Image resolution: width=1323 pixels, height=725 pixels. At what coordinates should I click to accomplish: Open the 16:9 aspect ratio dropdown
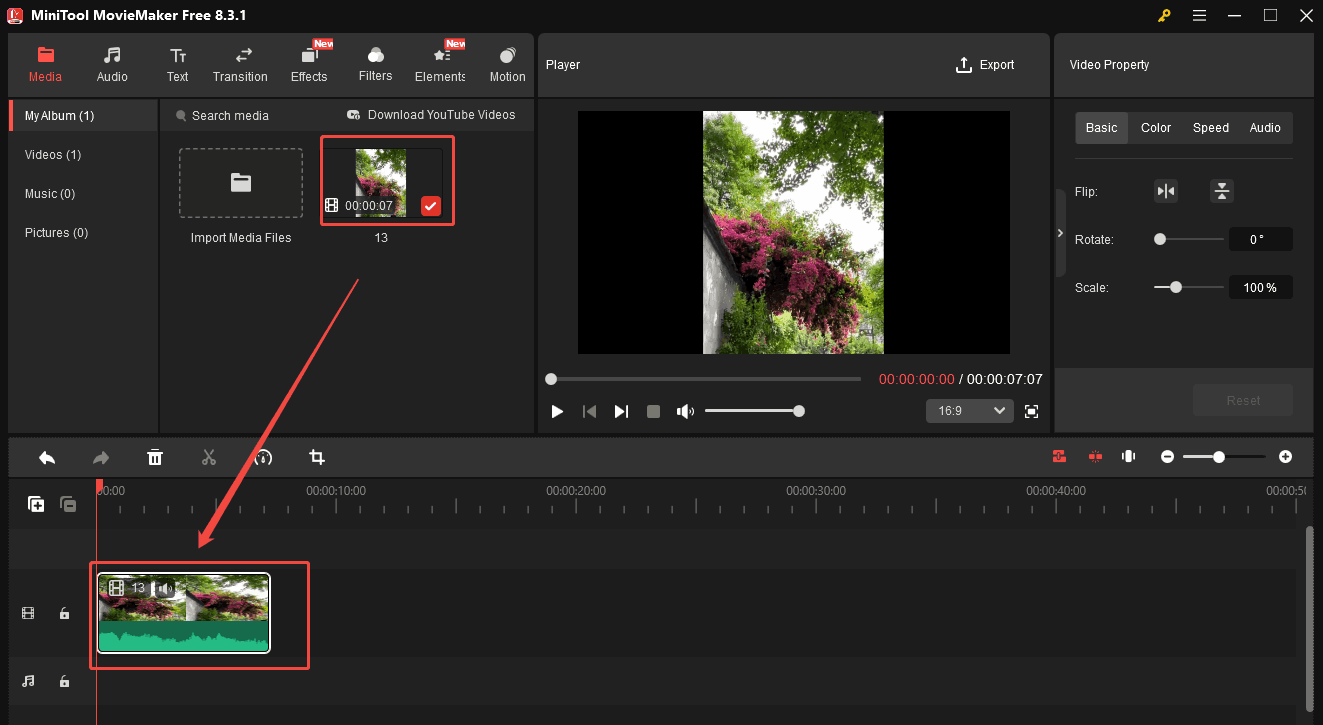[x=969, y=411]
